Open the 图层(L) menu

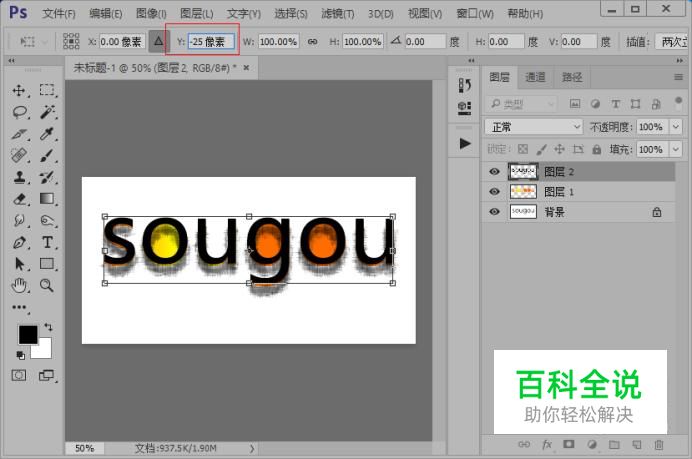pyautogui.click(x=196, y=14)
